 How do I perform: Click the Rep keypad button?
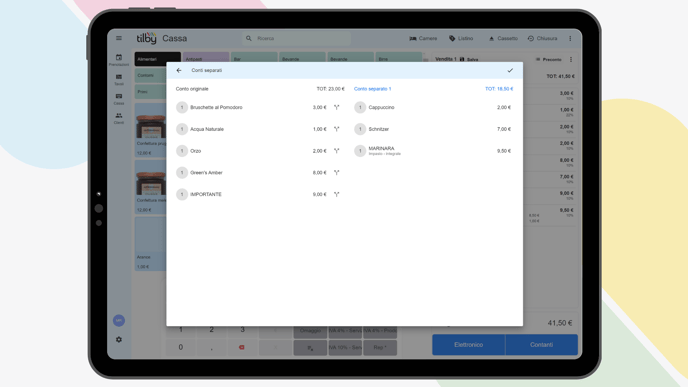click(x=380, y=347)
